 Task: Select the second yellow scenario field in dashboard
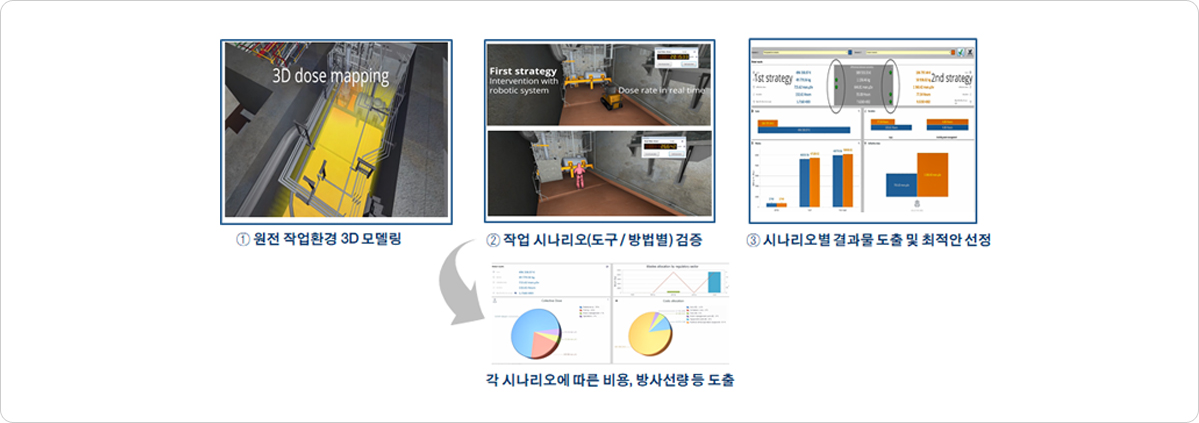[908, 52]
